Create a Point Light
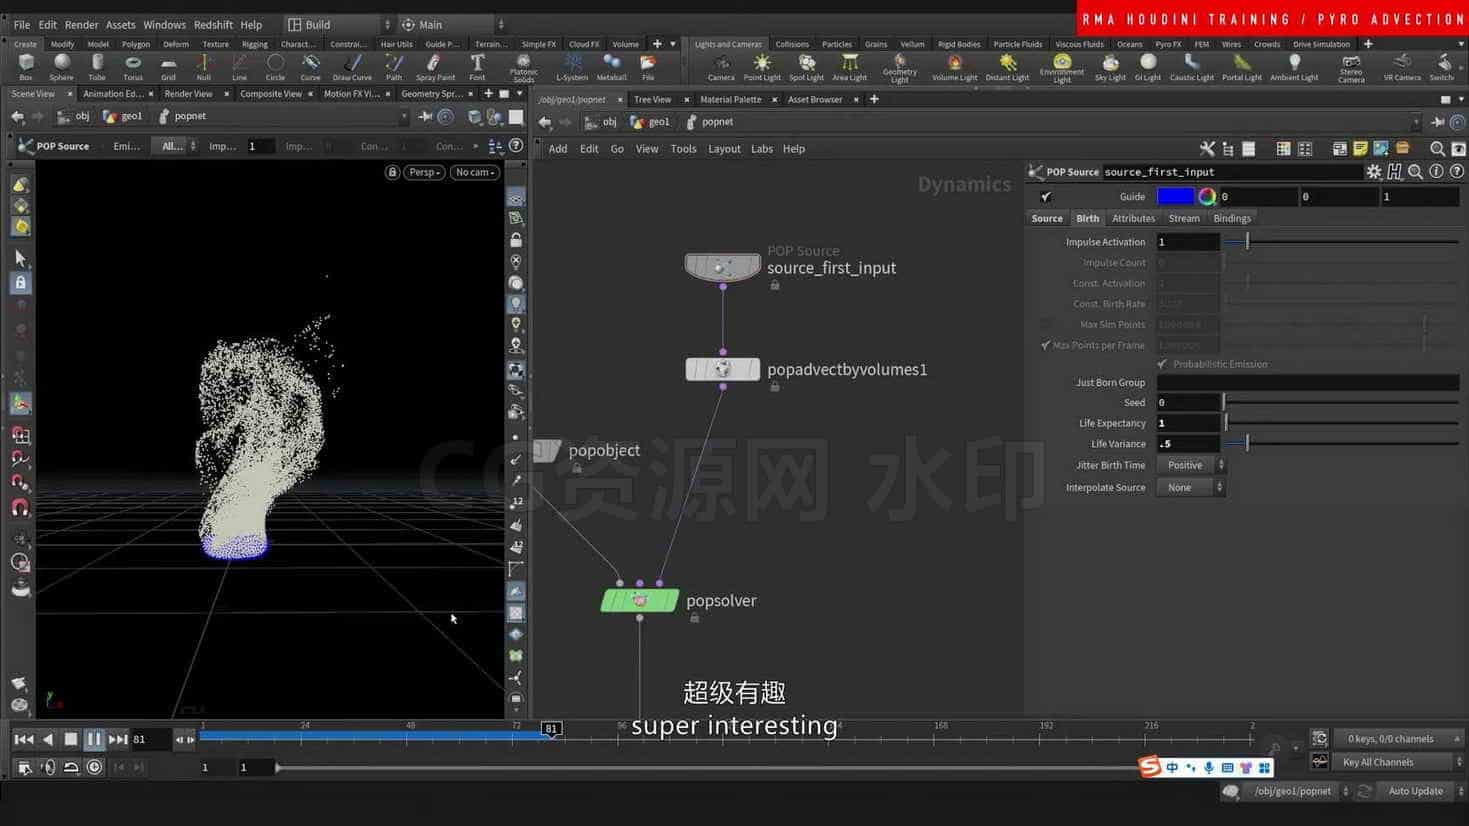This screenshot has width=1469, height=826. coord(762,67)
